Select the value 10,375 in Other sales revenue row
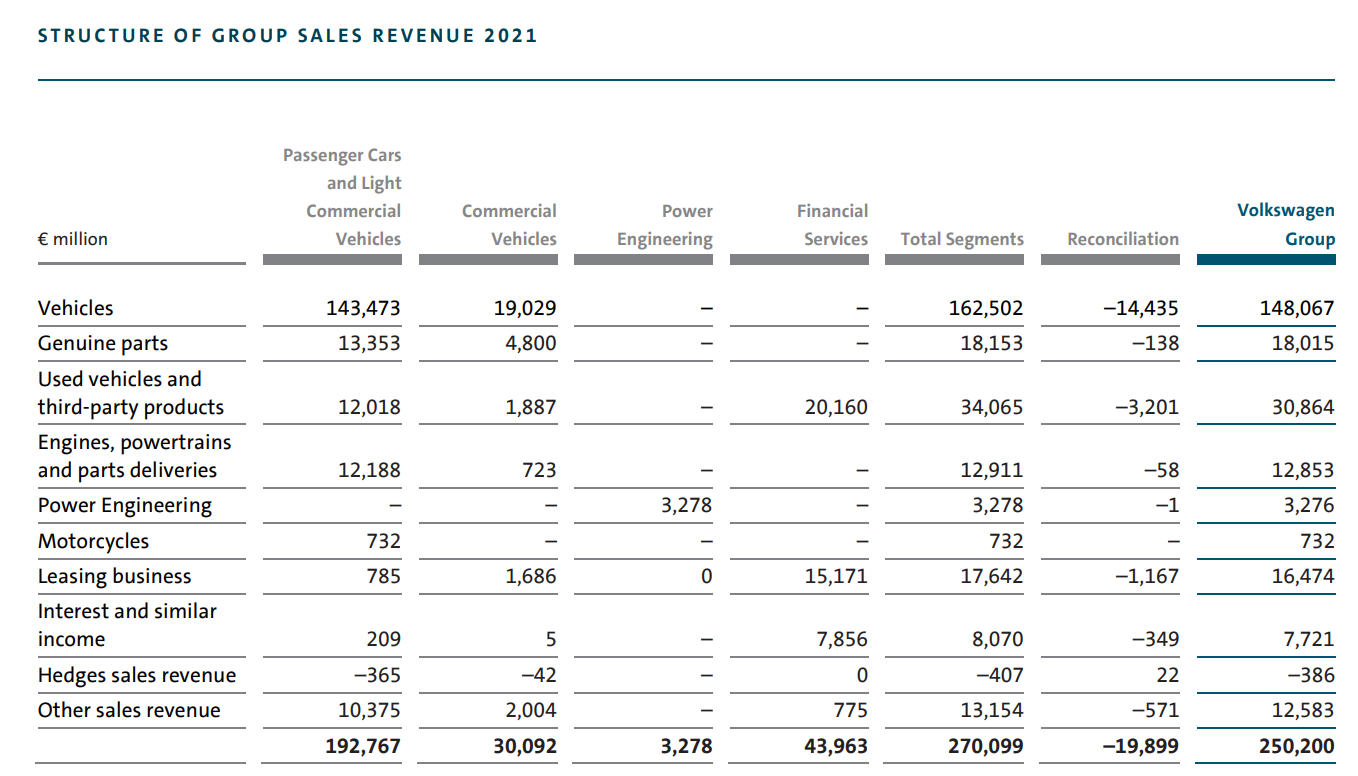The width and height of the screenshot is (1358, 776). coord(367,710)
